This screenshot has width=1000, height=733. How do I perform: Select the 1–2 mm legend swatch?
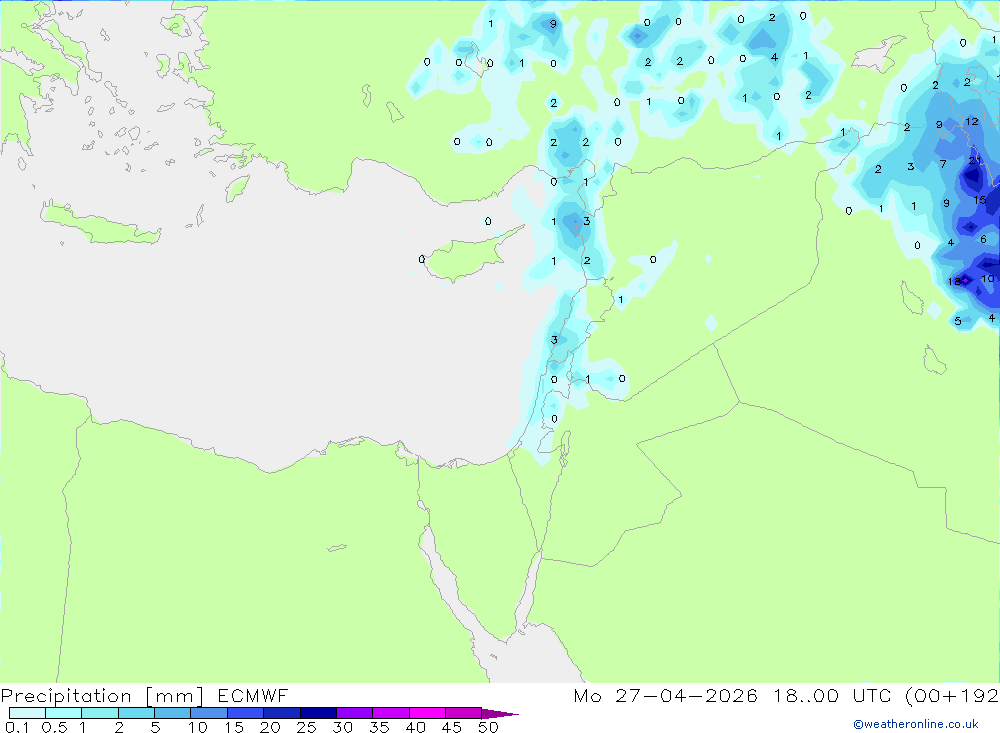point(100,713)
